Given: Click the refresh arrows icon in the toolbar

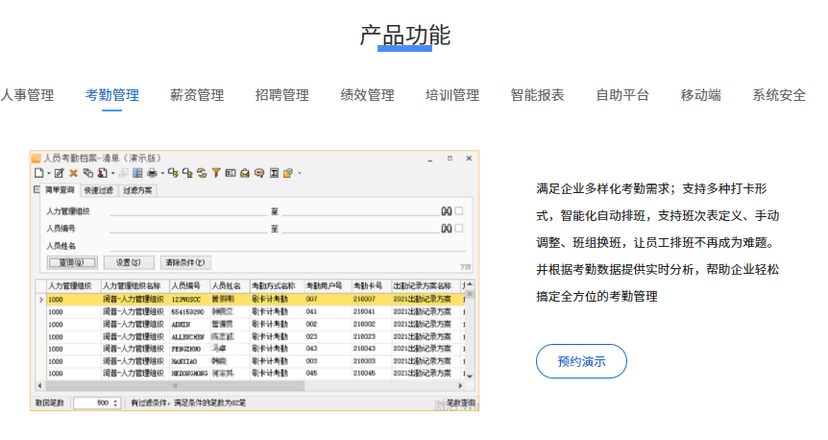Looking at the screenshot, I should [x=202, y=173].
